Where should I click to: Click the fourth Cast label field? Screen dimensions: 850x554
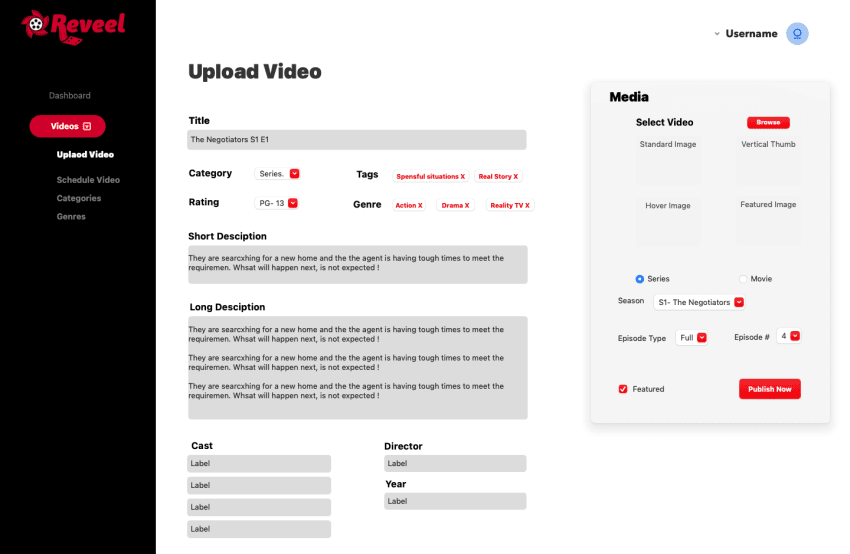pyautogui.click(x=259, y=529)
